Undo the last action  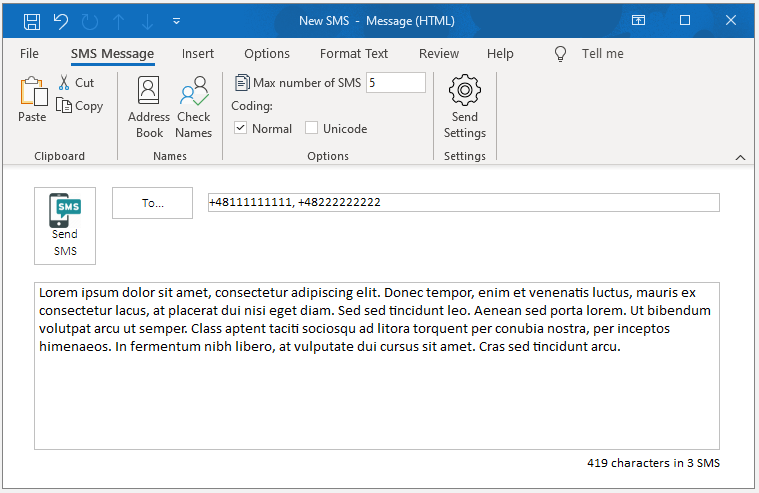click(61, 21)
